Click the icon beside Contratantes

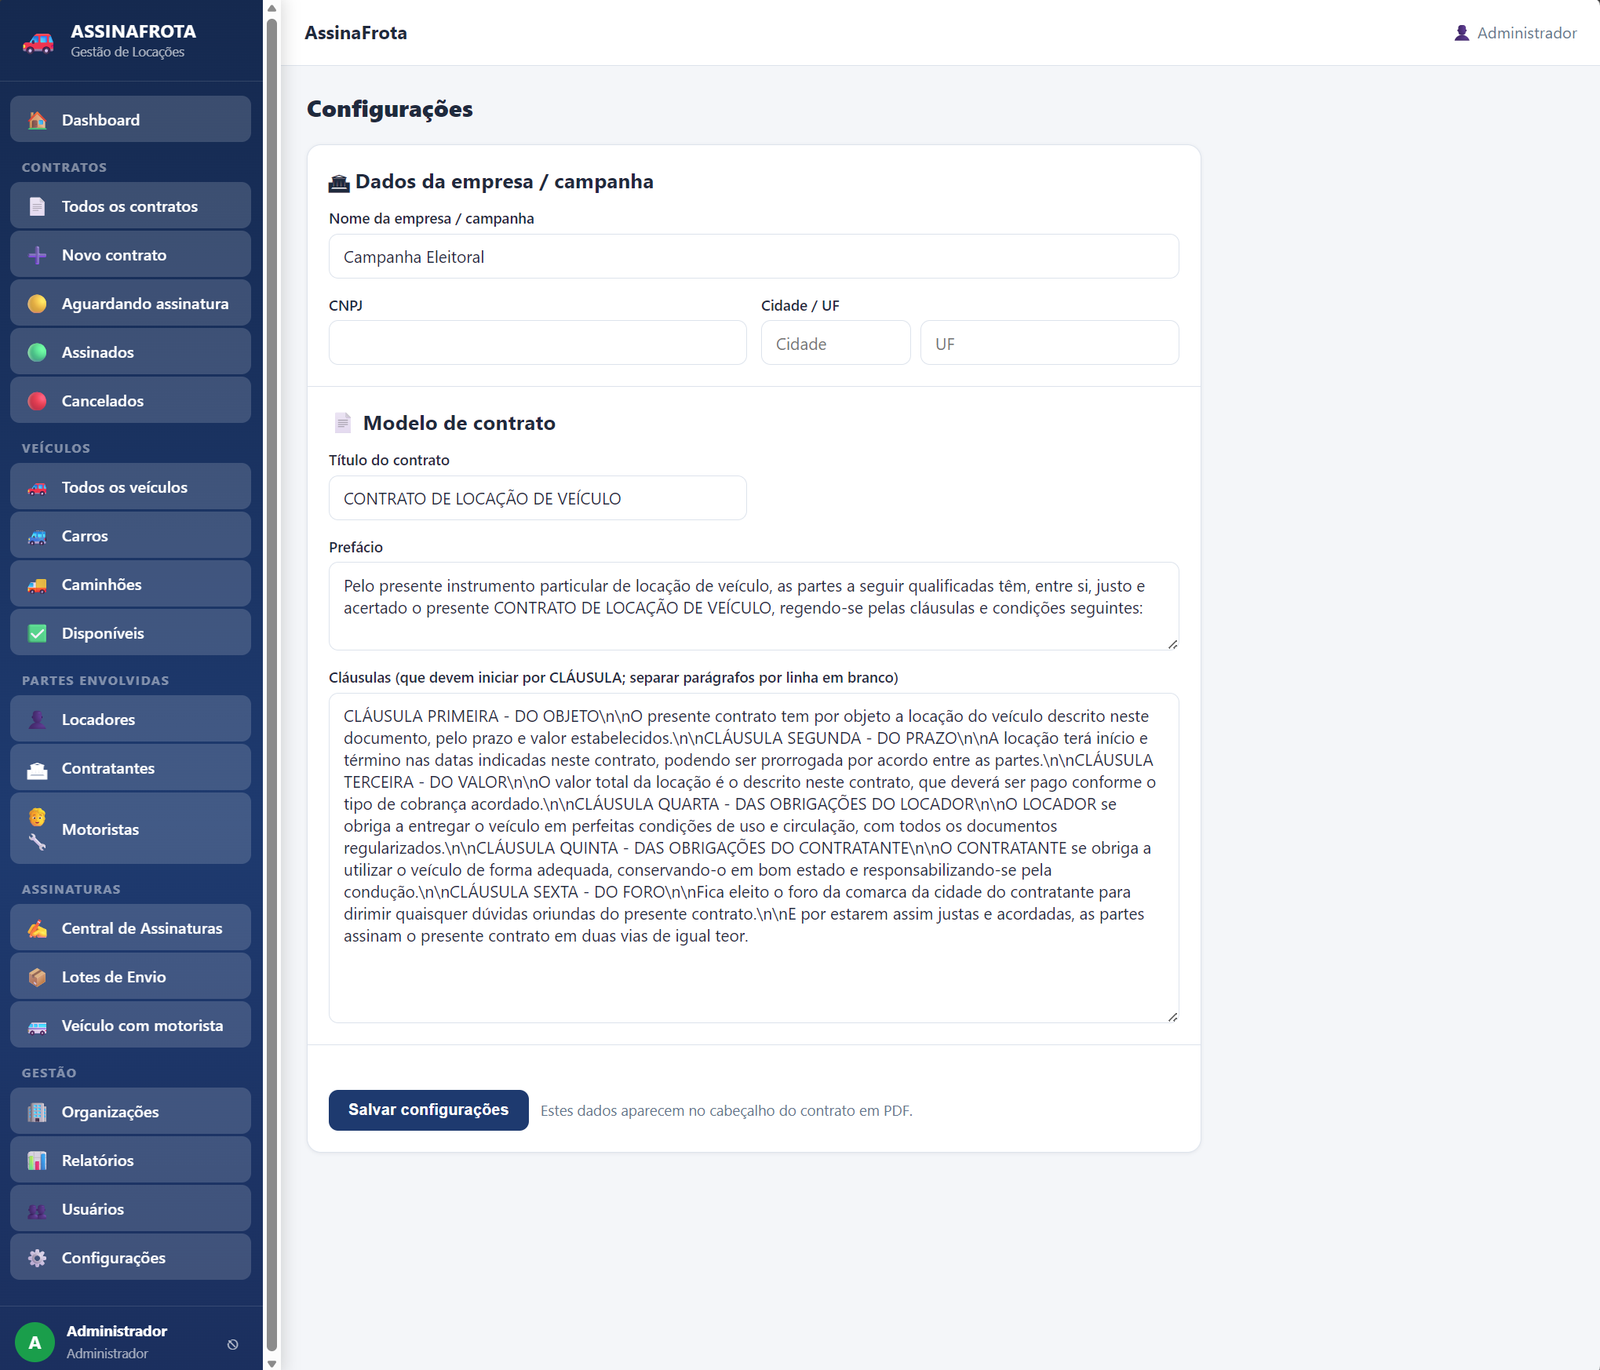37,769
